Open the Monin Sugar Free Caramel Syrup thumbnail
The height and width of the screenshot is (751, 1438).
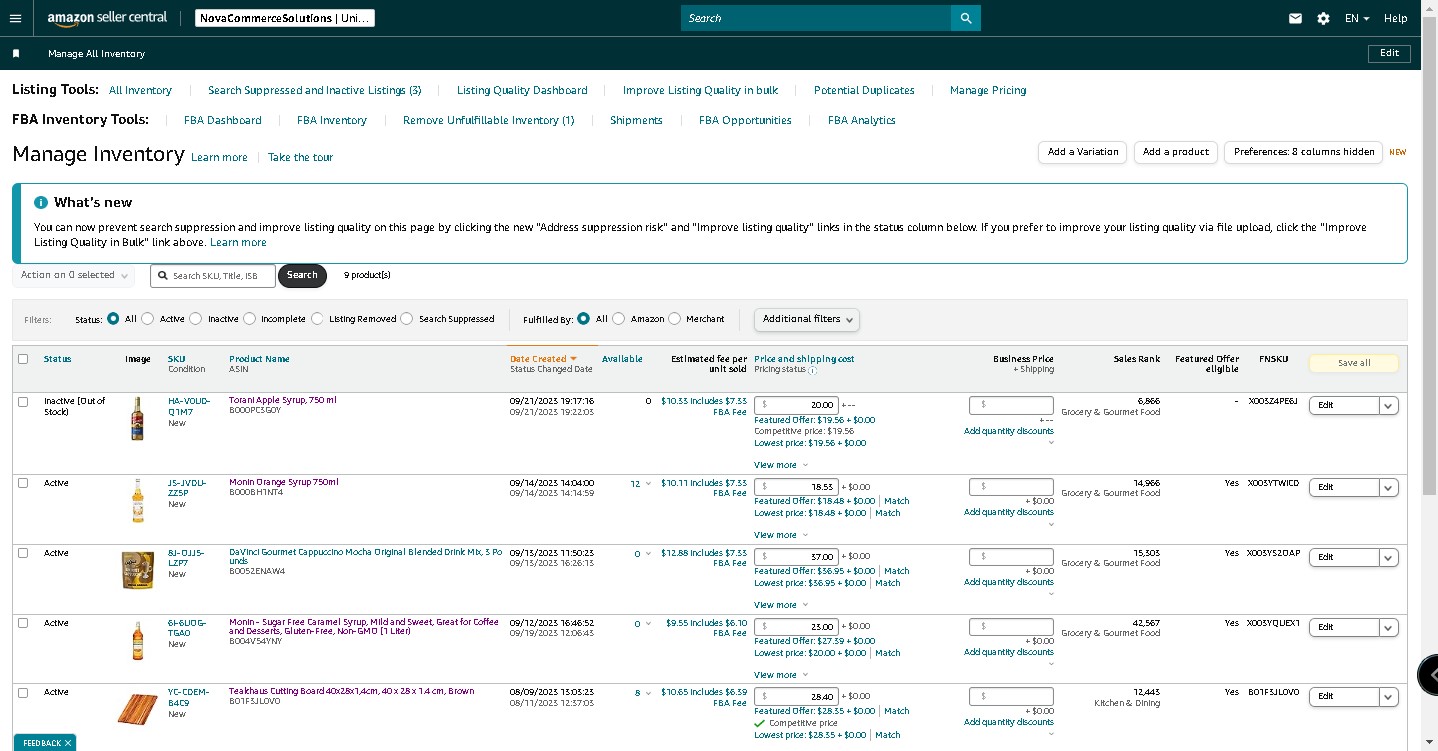pyautogui.click(x=137, y=640)
